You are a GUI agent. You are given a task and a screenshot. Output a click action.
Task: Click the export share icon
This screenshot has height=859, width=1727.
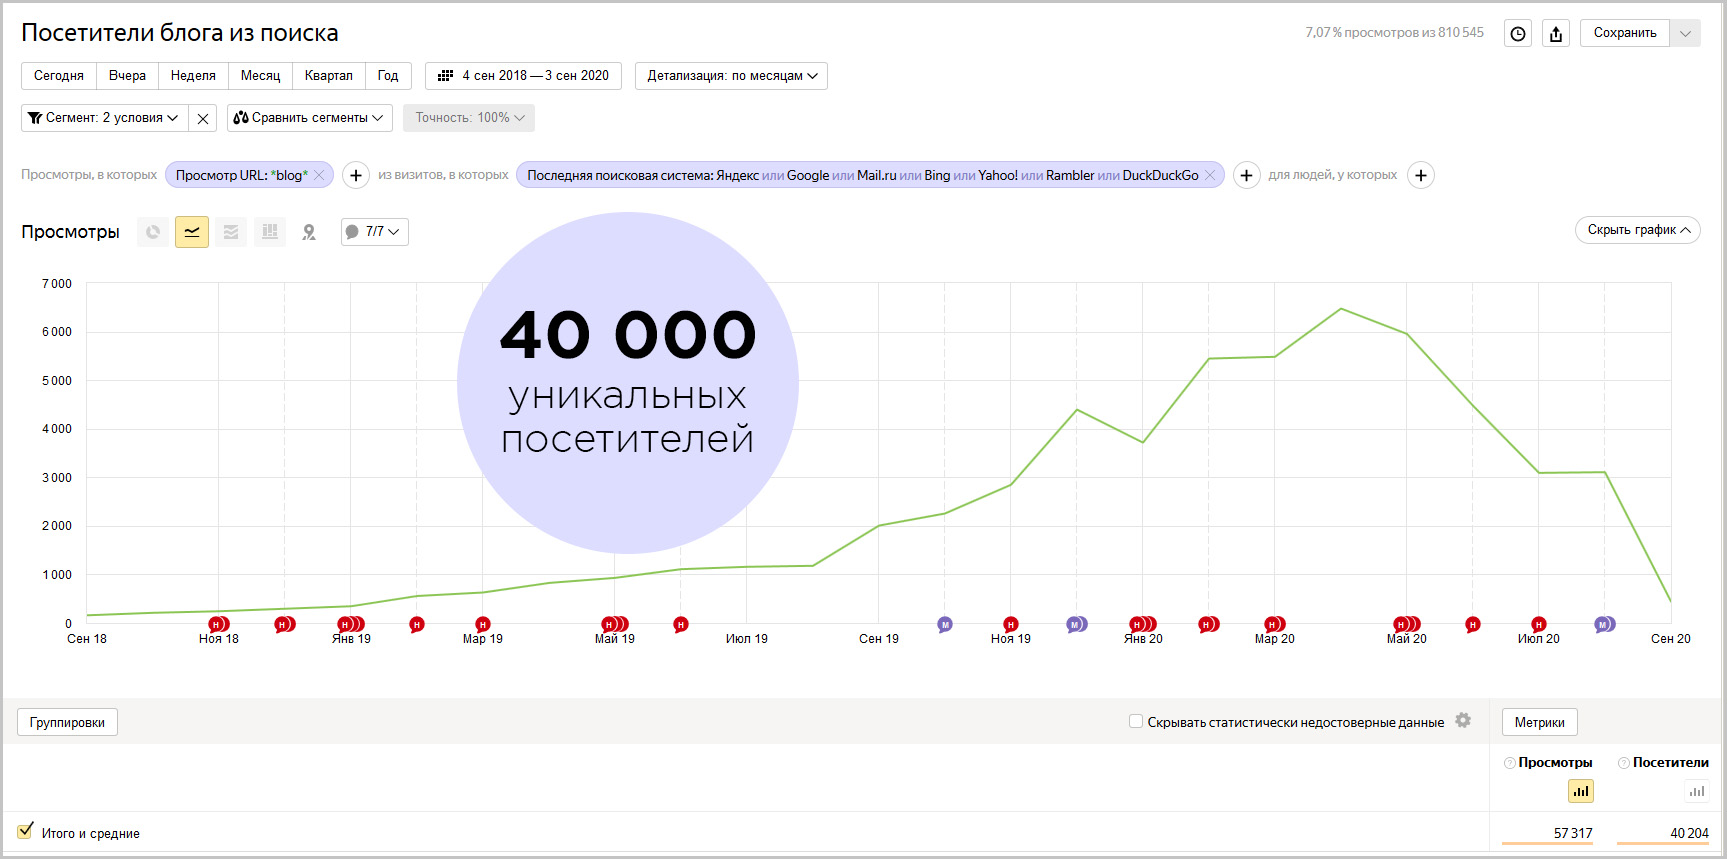pos(1556,34)
